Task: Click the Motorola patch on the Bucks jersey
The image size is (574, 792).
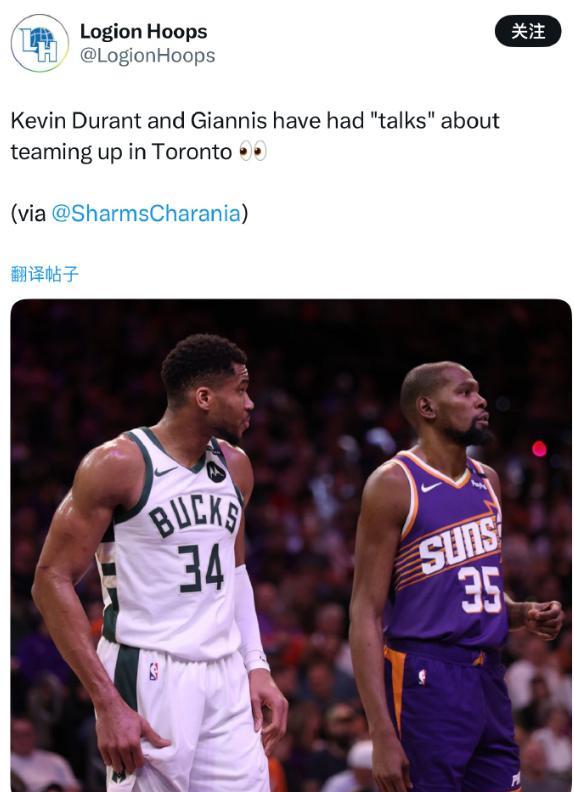Action: [216, 472]
